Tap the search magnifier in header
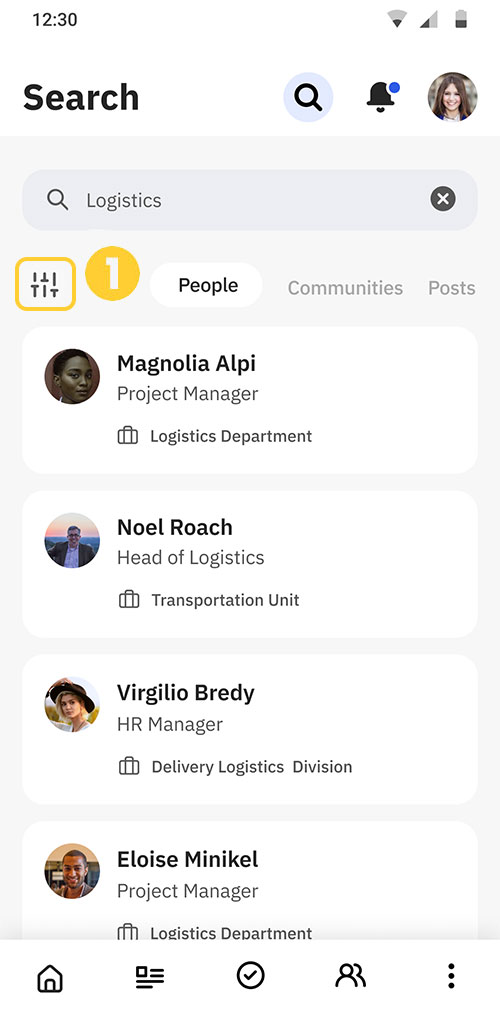 pyautogui.click(x=308, y=97)
